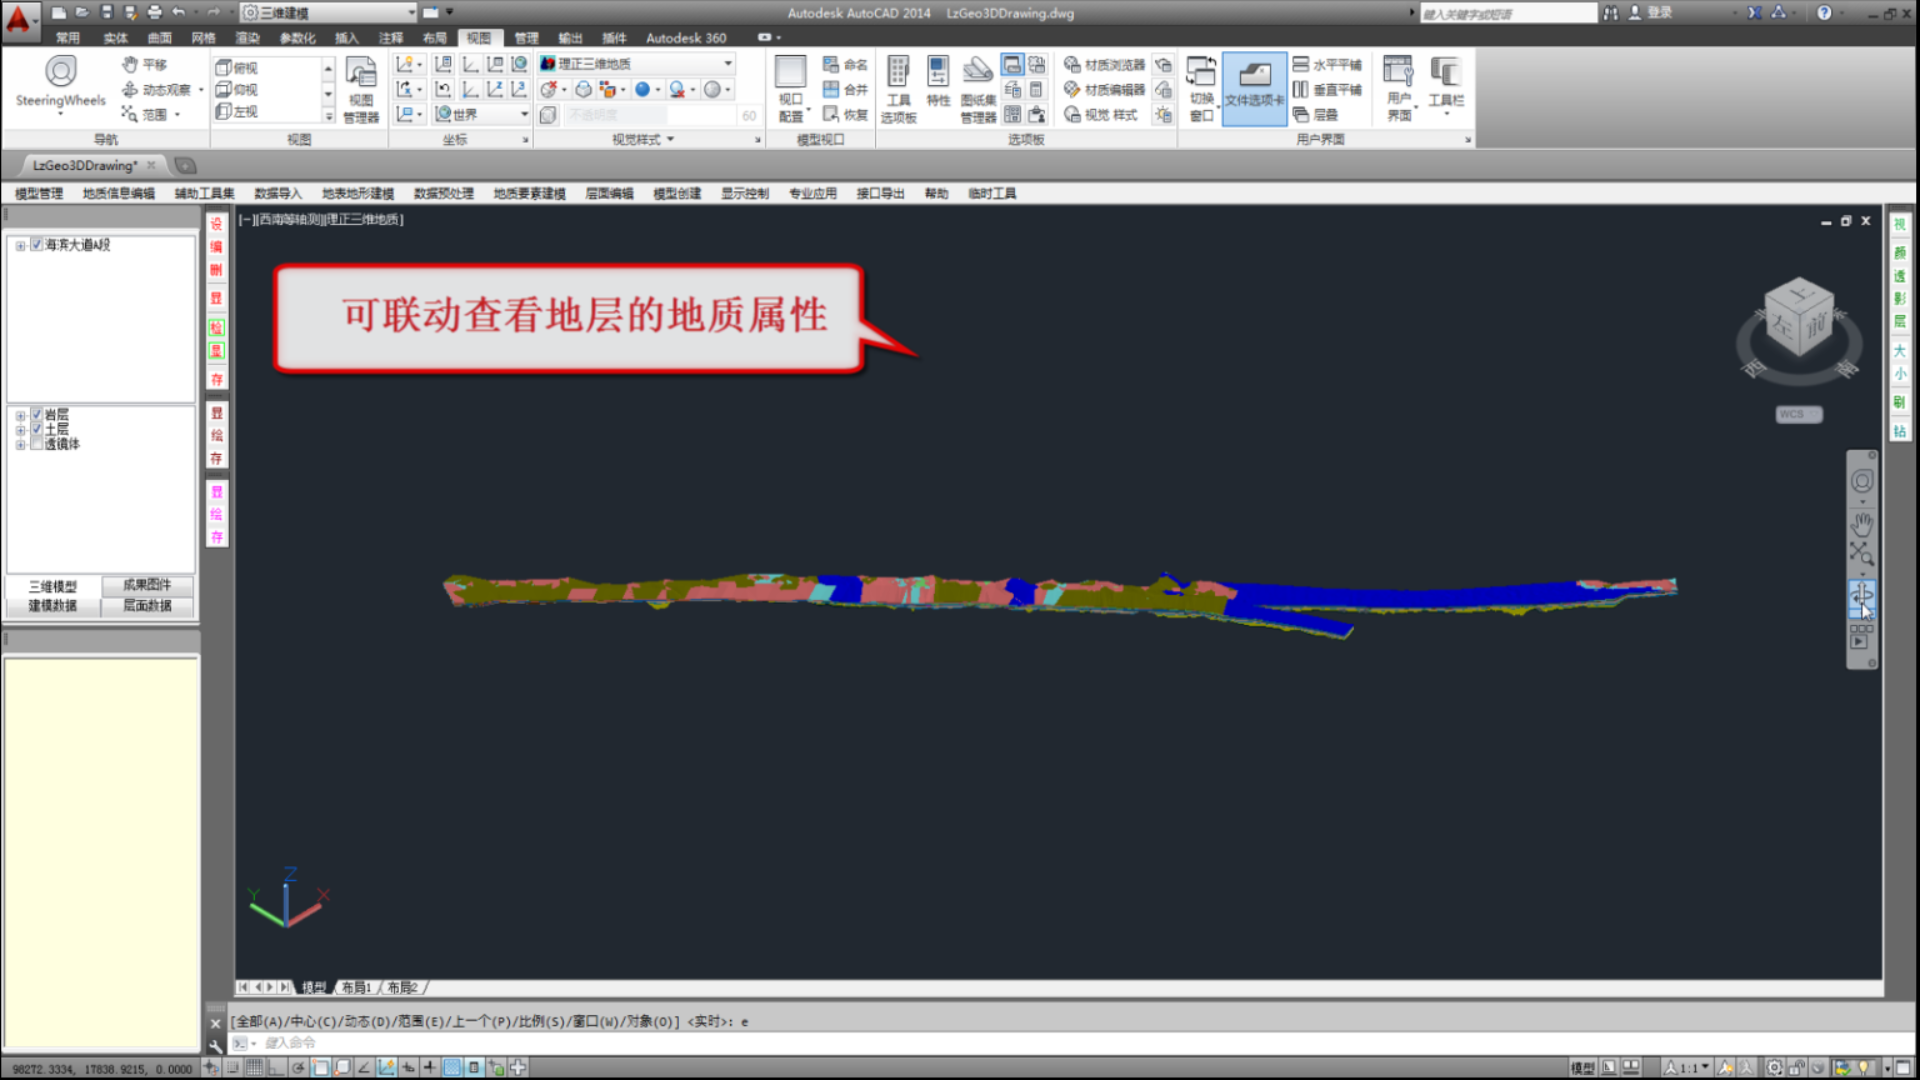1920x1080 pixels.
Task: Open the 材质编辑器 materials editor
Action: tap(1104, 89)
